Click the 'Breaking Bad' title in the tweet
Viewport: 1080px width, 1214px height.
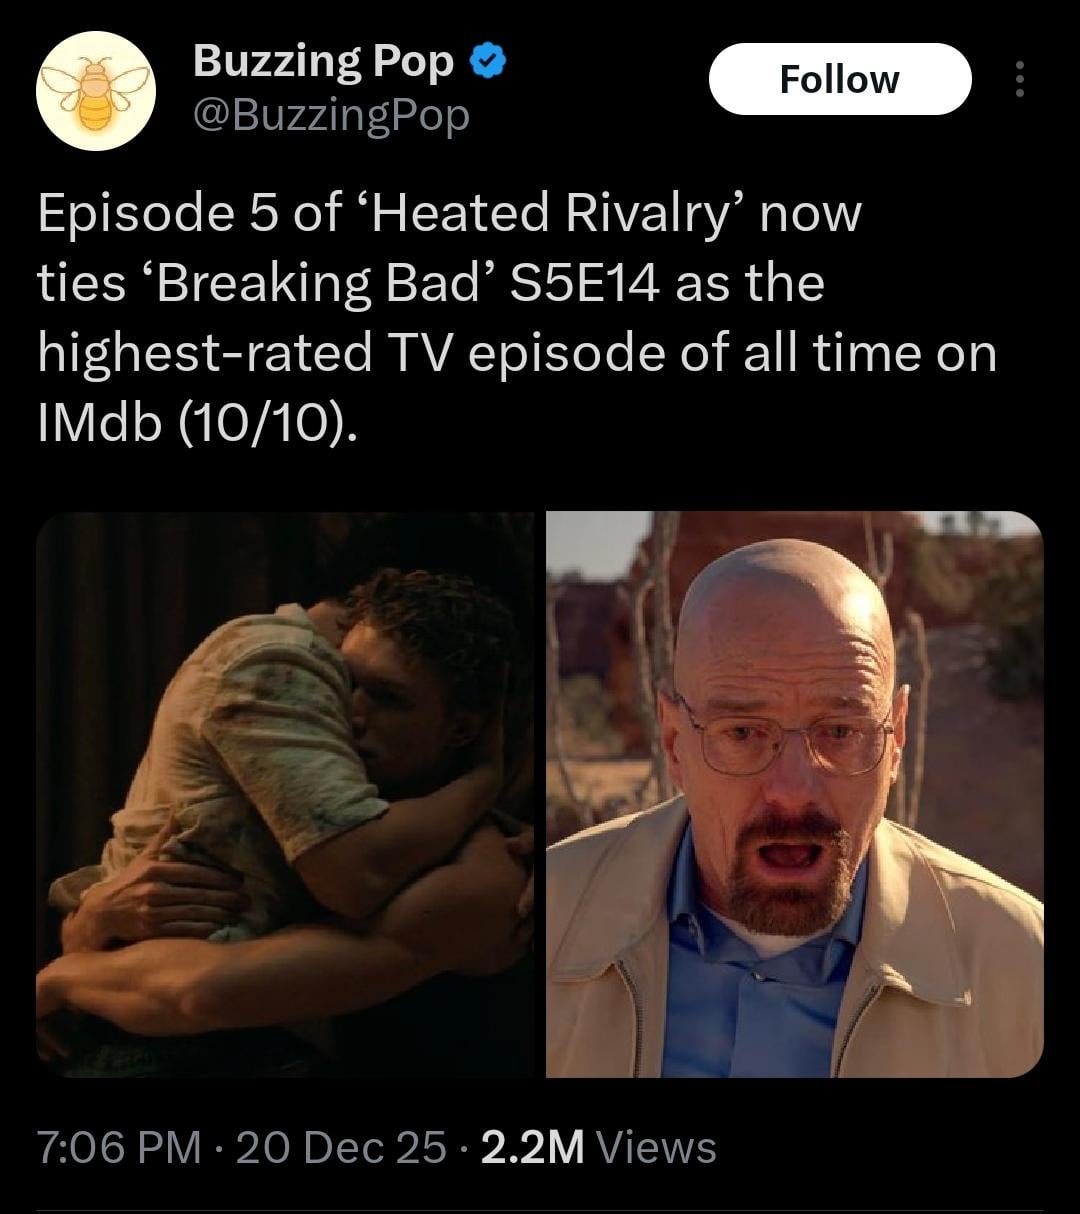tap(318, 283)
